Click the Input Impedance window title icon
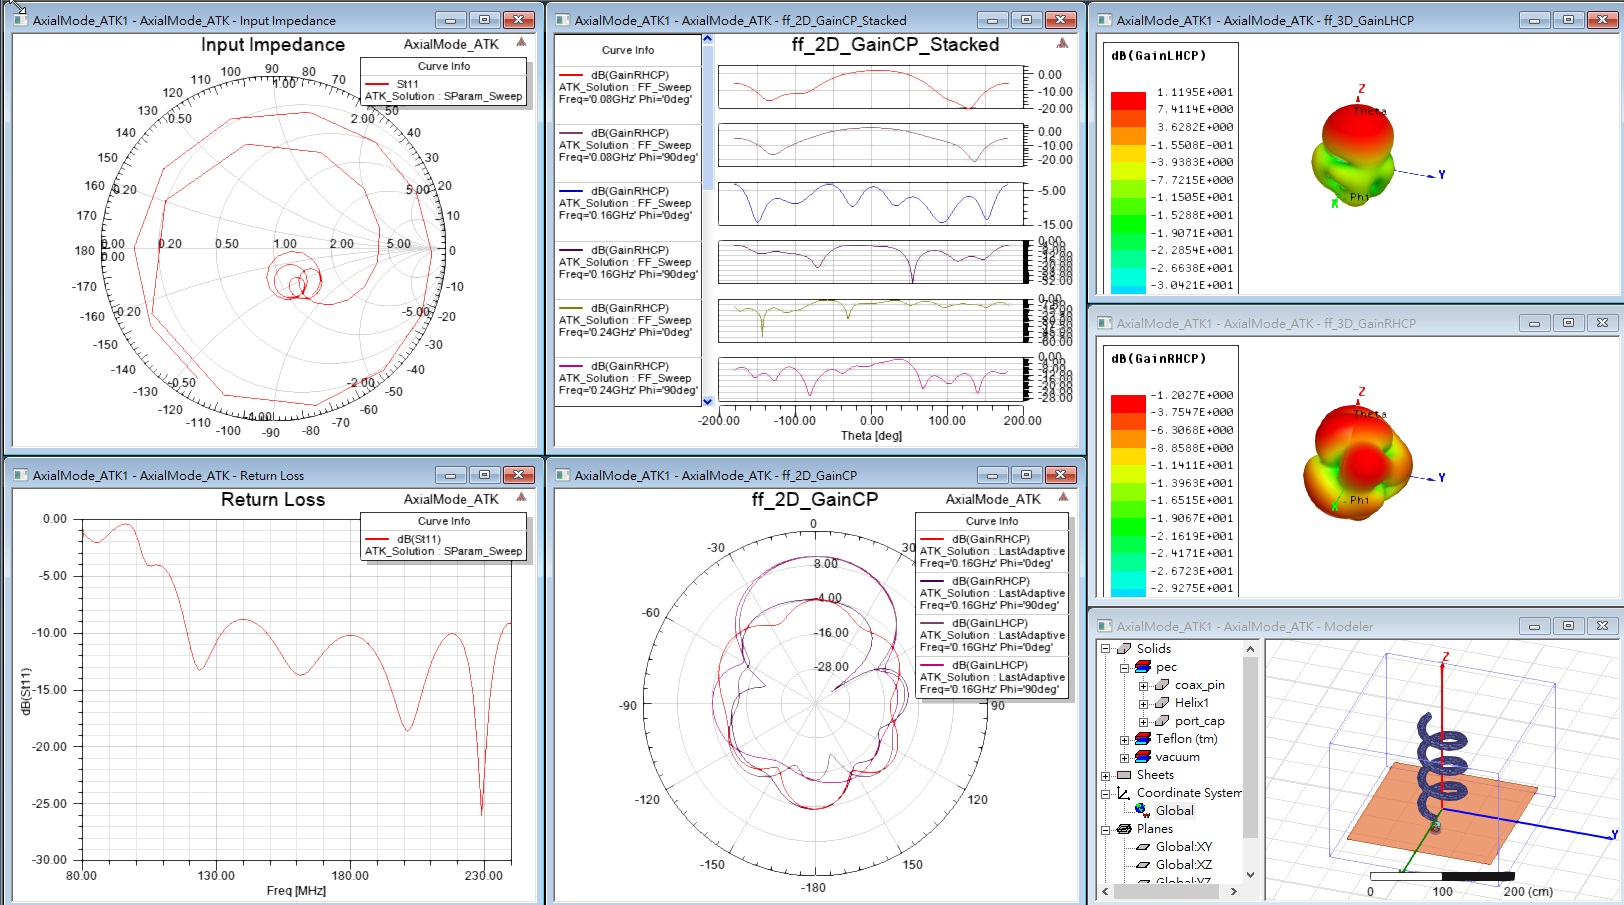The height and width of the screenshot is (905, 1624). tap(20, 20)
